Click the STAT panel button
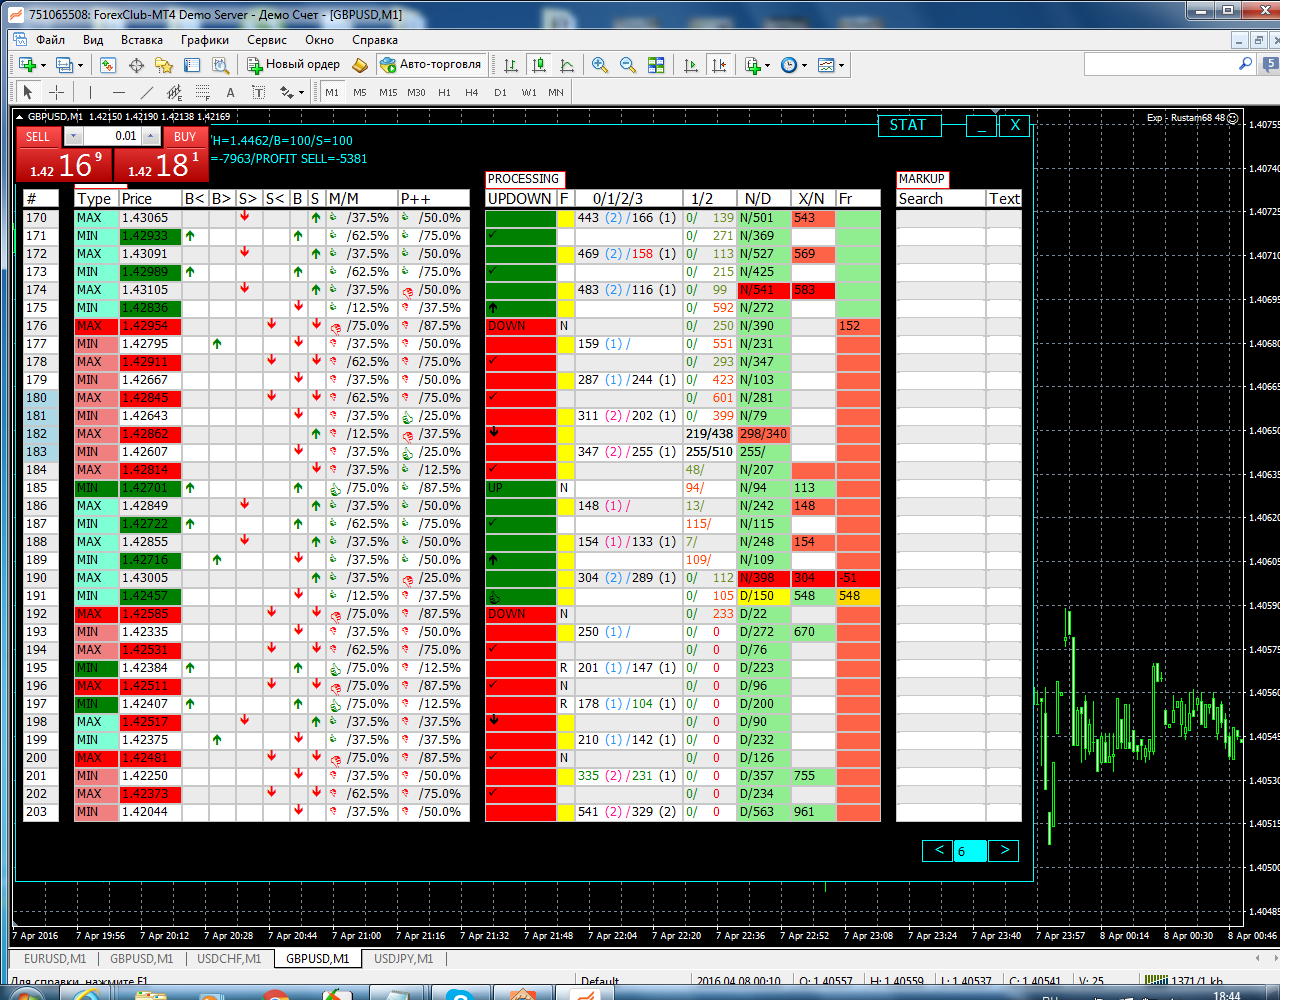1296x1000 pixels. [x=908, y=125]
